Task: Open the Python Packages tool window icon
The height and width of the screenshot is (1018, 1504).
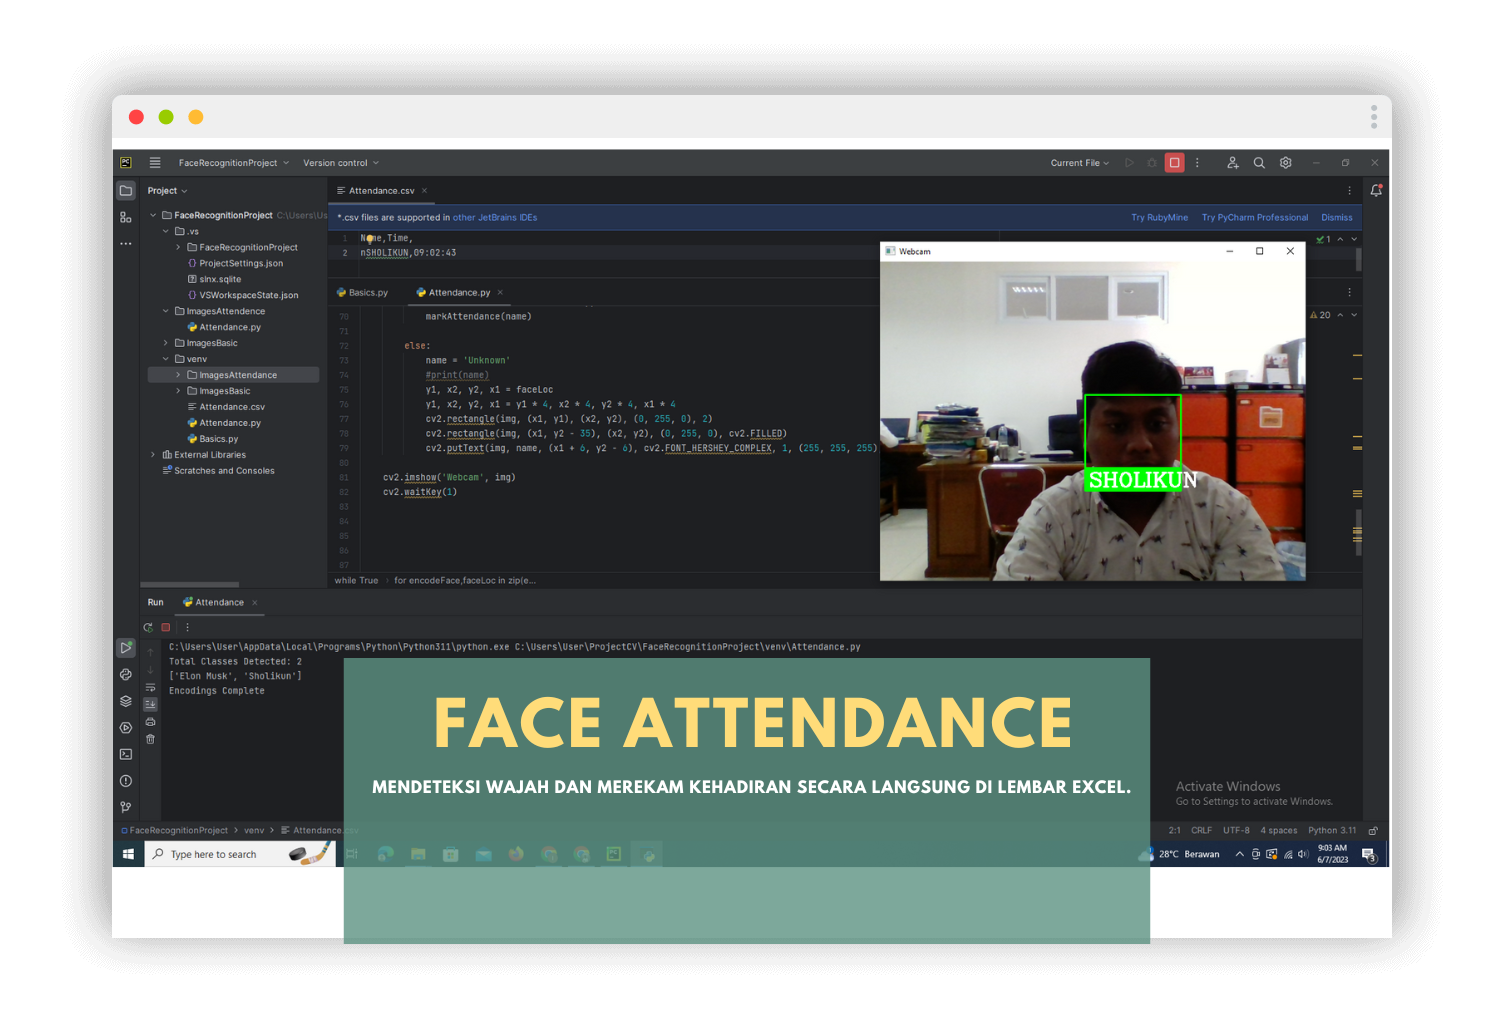Action: [126, 701]
